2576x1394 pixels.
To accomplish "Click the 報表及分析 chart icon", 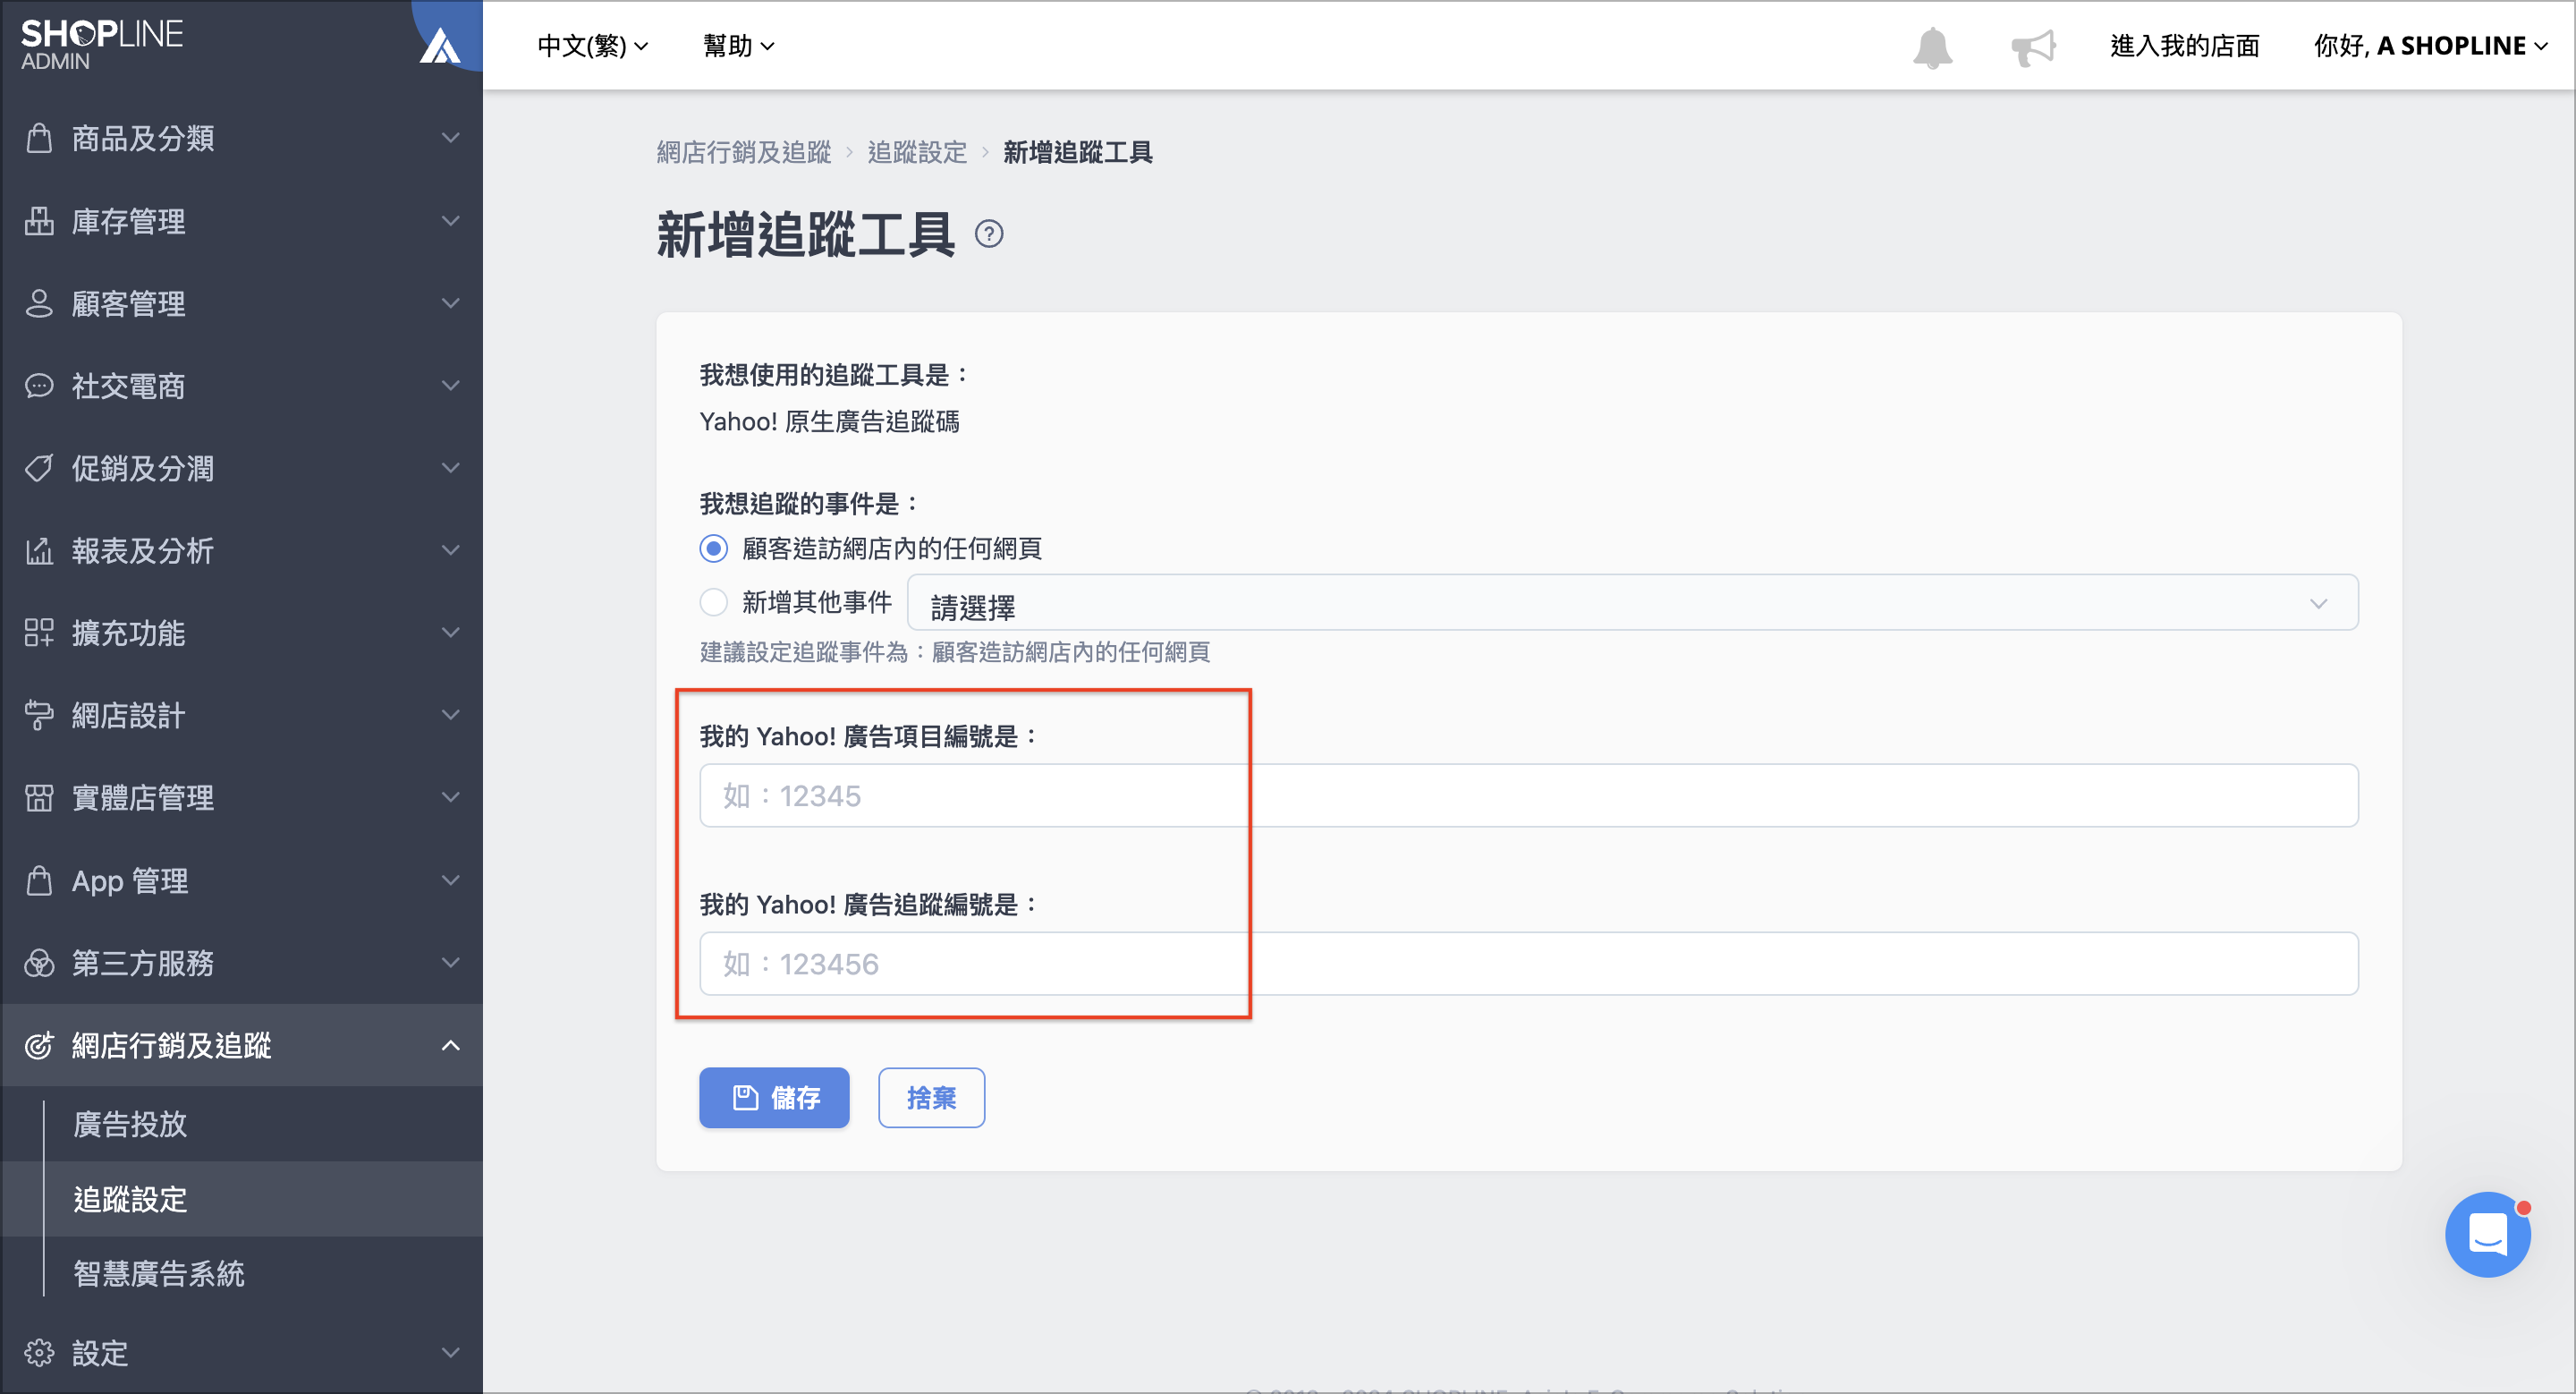I will pyautogui.click(x=39, y=551).
